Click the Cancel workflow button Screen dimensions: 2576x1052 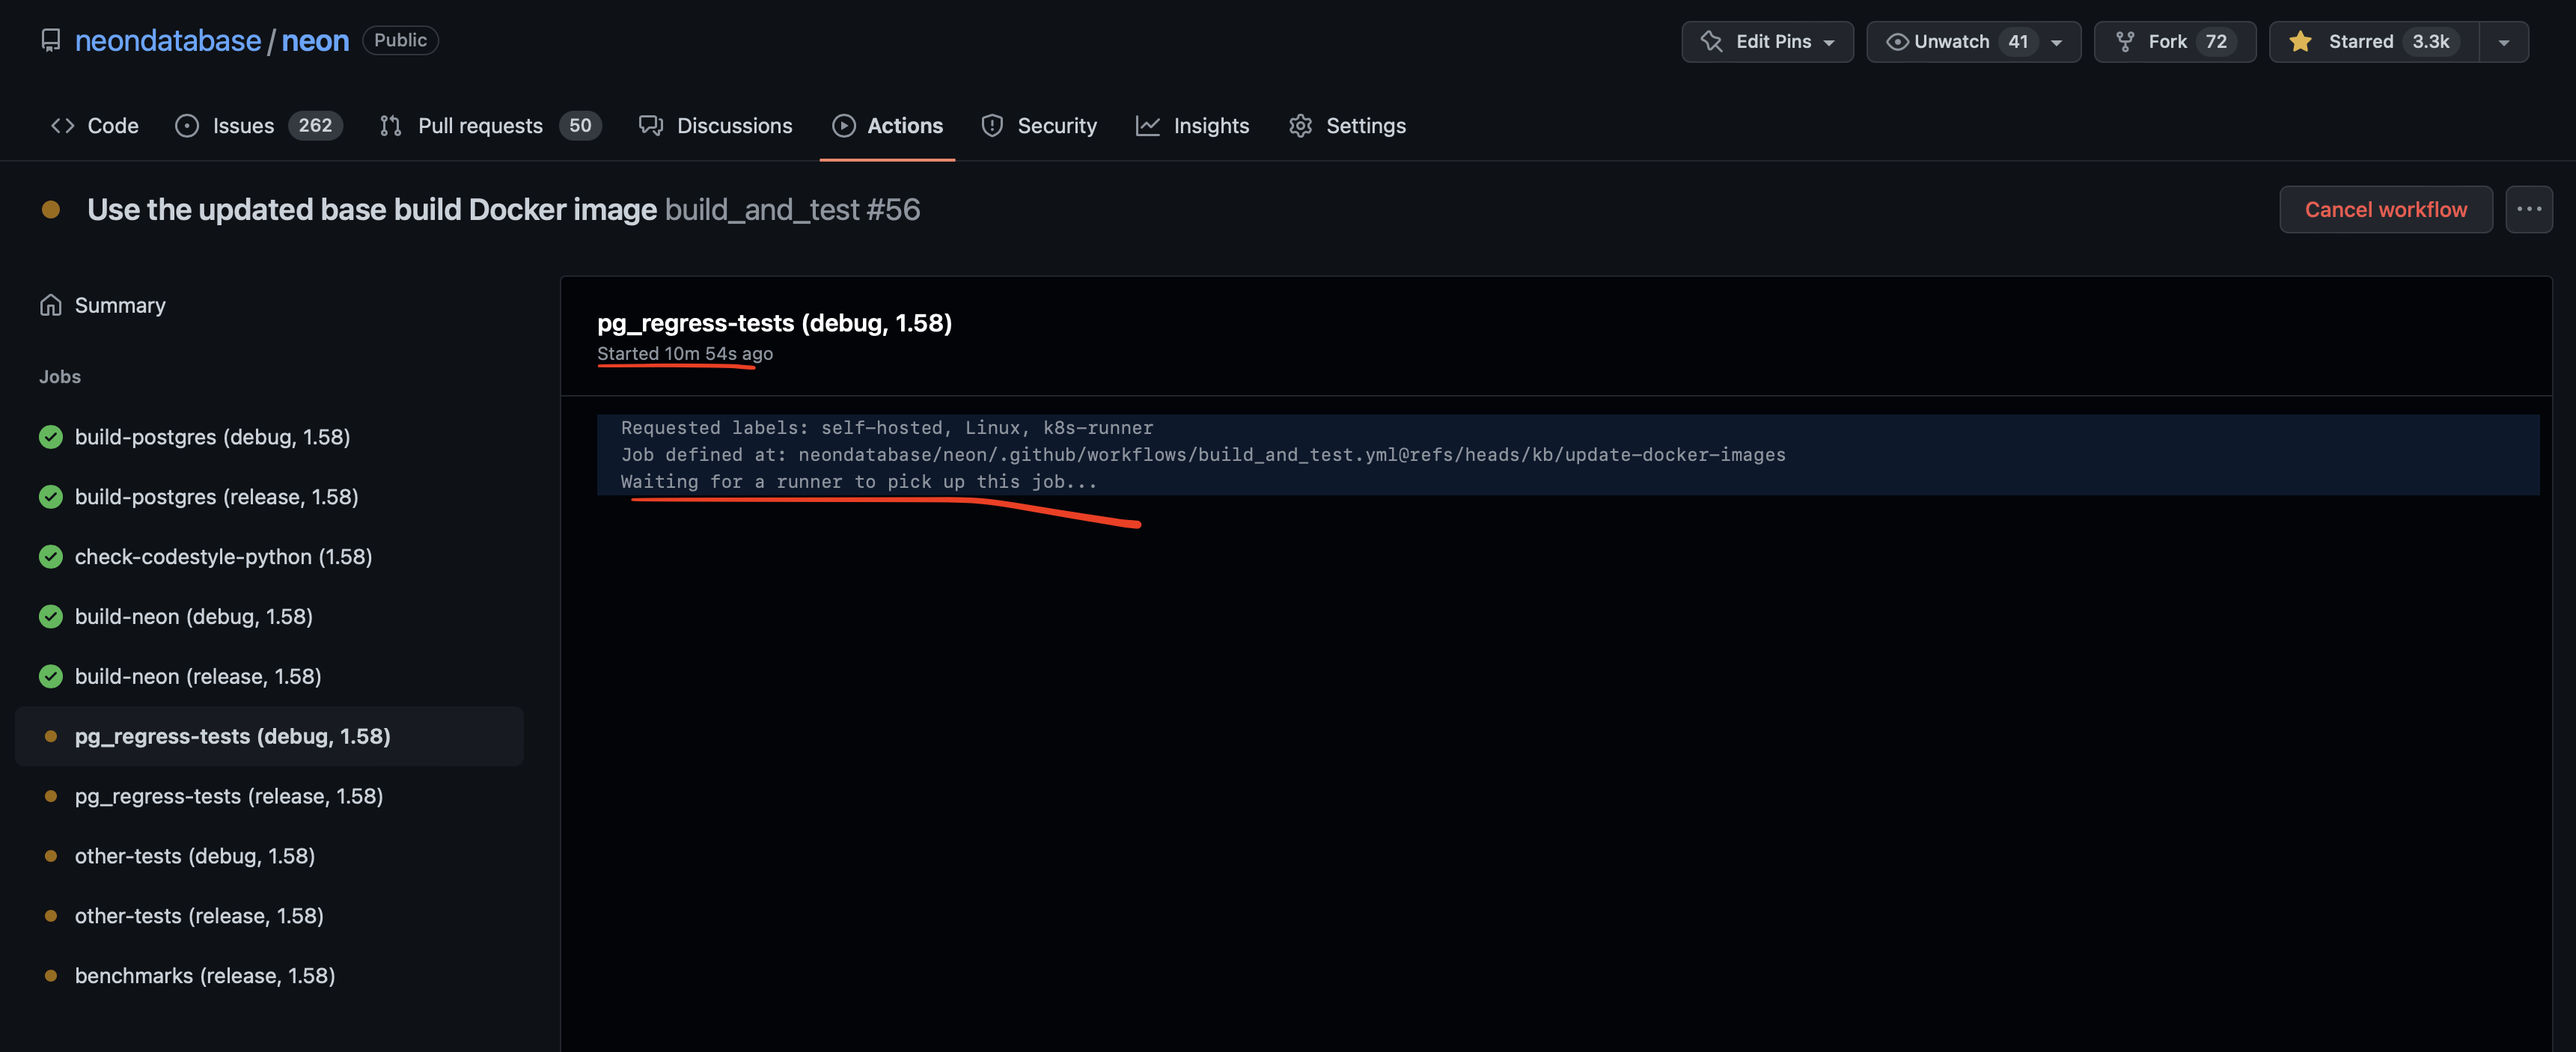(2386, 209)
